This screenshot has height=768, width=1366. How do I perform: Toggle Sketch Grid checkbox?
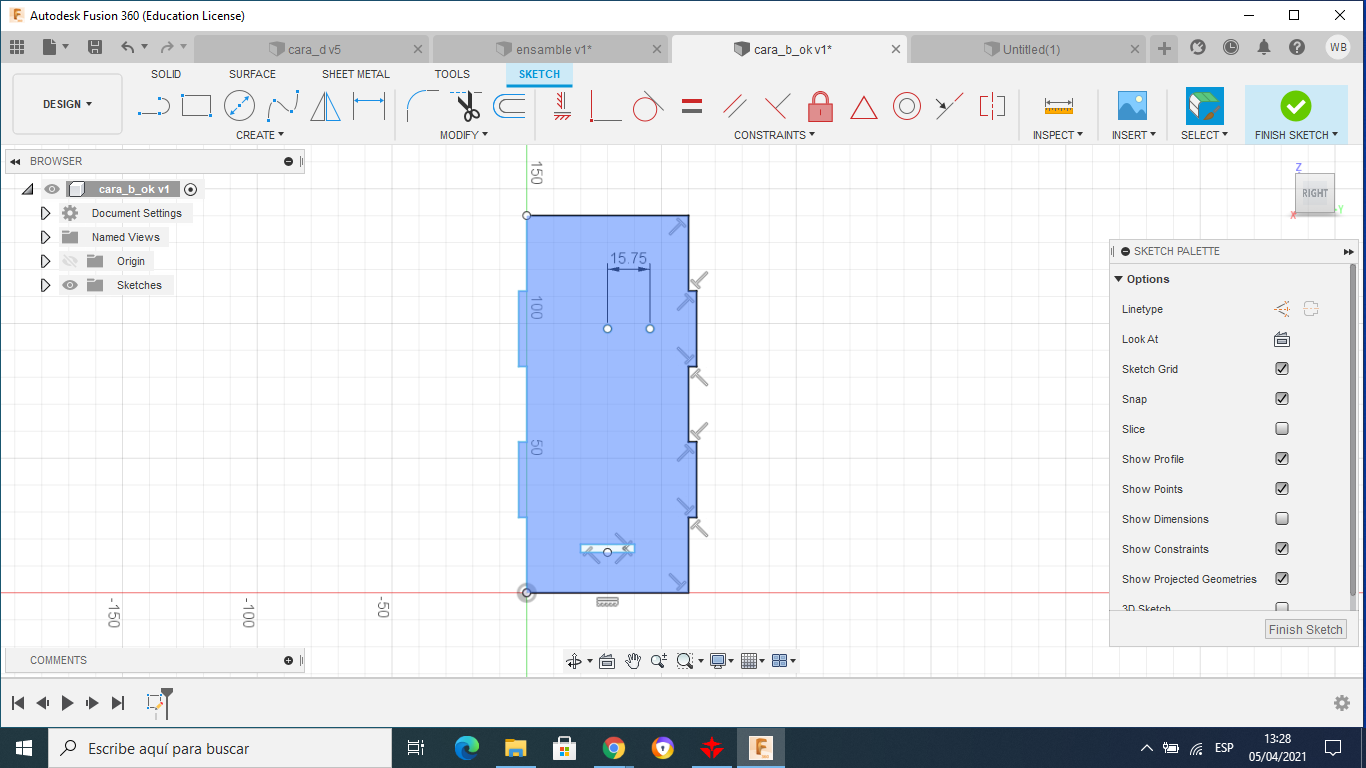(x=1282, y=369)
